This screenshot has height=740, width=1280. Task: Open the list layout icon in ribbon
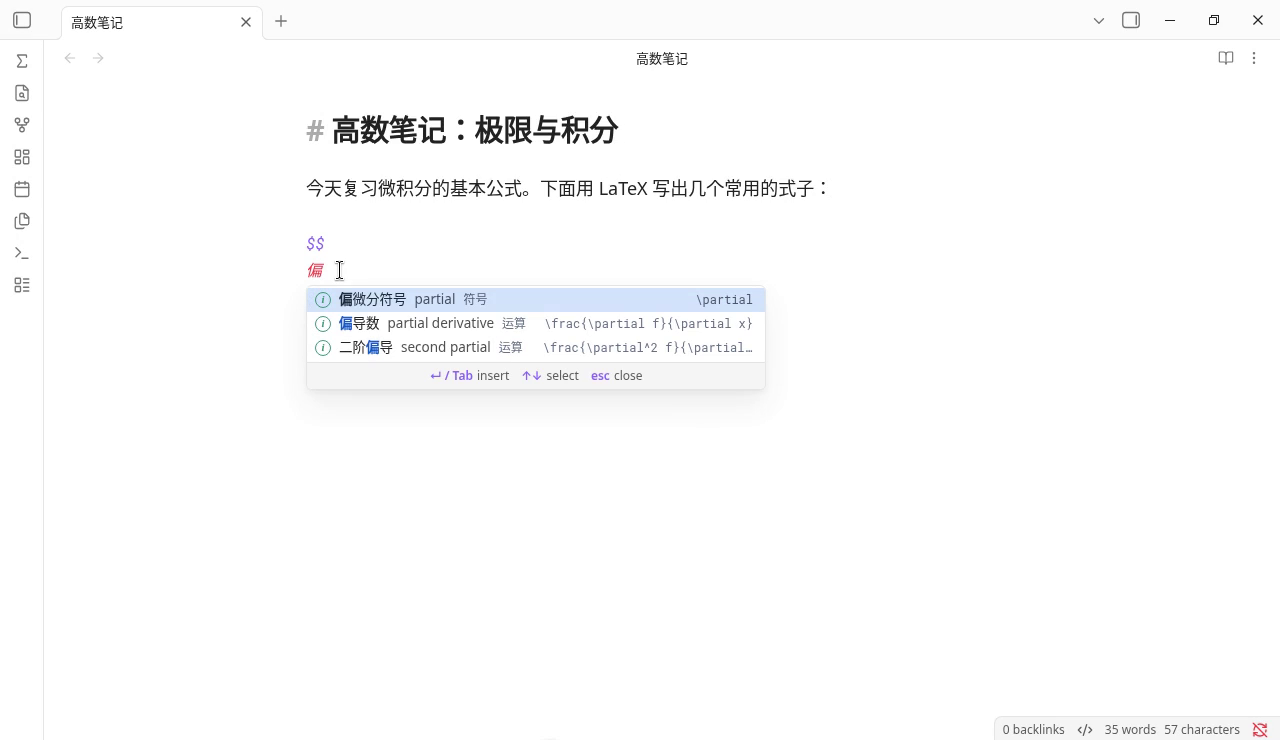pos(22,285)
